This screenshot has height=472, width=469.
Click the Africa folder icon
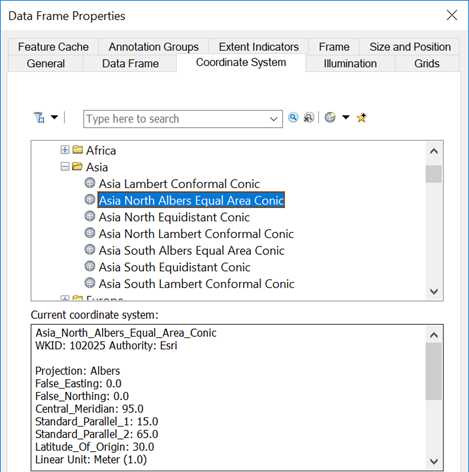pyautogui.click(x=77, y=150)
